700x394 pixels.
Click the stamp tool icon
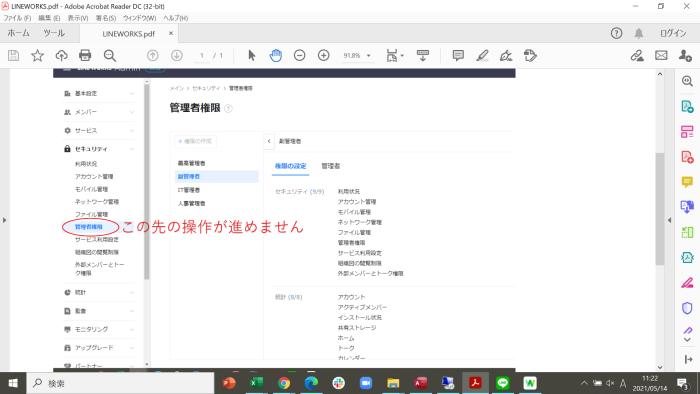[x=530, y=55]
